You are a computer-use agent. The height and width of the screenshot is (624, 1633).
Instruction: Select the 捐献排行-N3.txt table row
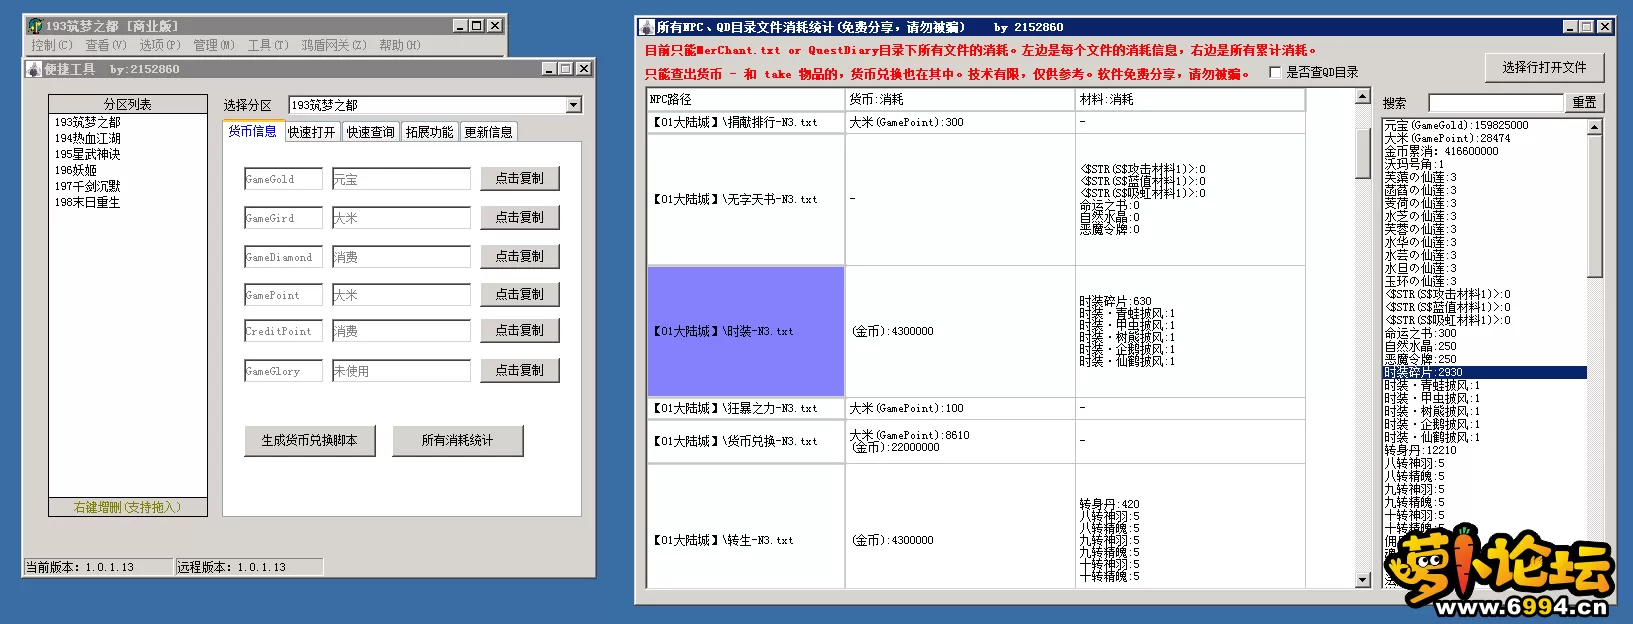(x=976, y=122)
